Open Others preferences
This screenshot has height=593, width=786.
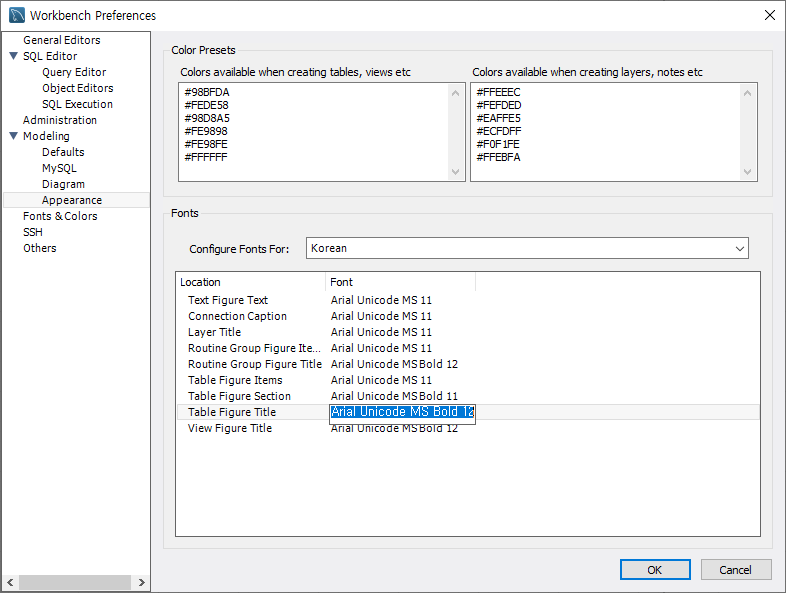pos(40,249)
